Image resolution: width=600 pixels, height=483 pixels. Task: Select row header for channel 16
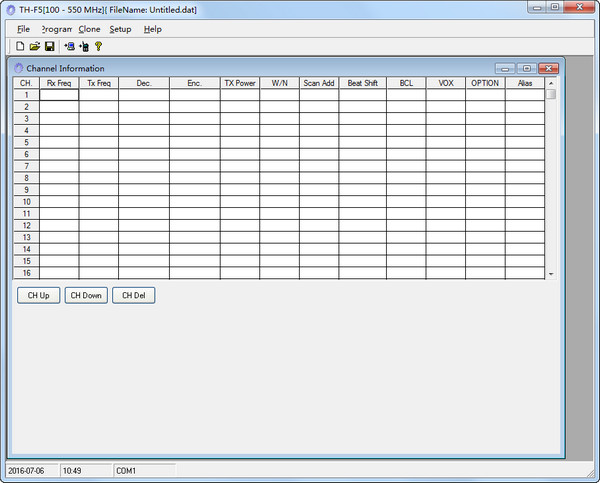tap(26, 273)
